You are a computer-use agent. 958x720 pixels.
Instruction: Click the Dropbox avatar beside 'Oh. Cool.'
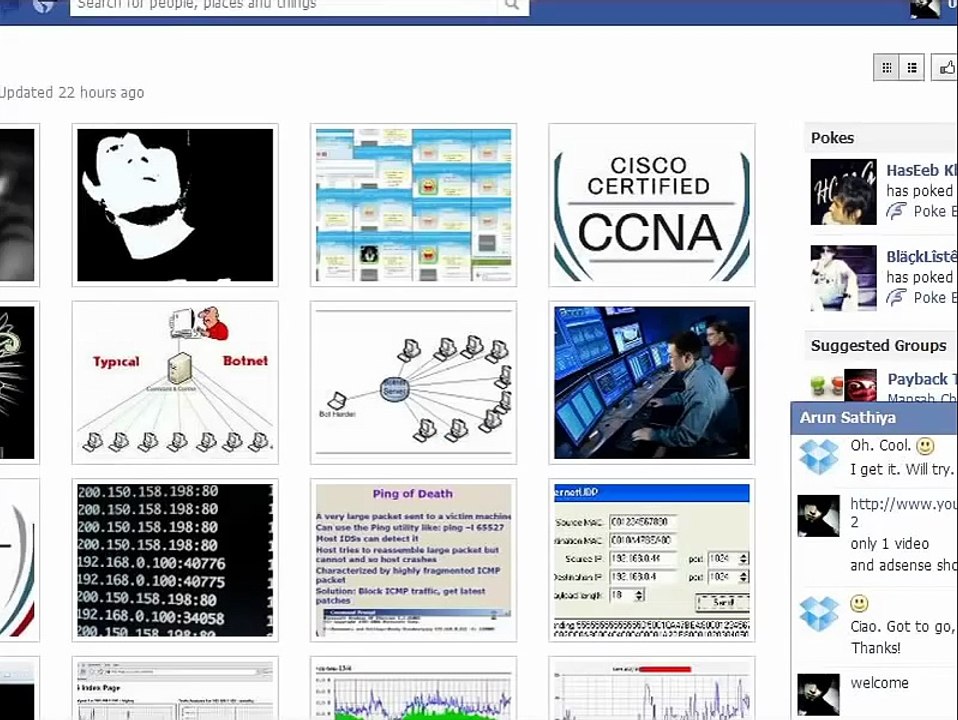[819, 457]
